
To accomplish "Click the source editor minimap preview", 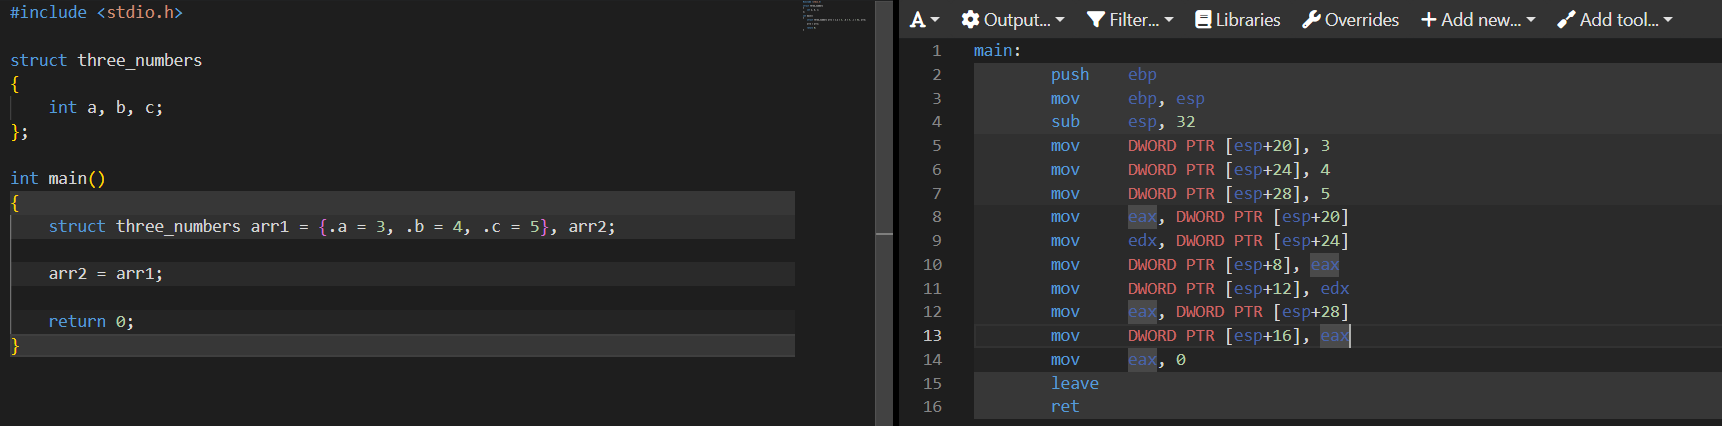I will click(x=834, y=14).
